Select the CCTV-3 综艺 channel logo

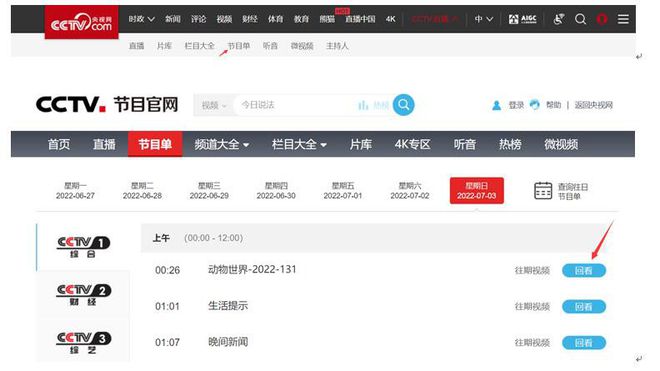pyautogui.click(x=83, y=343)
